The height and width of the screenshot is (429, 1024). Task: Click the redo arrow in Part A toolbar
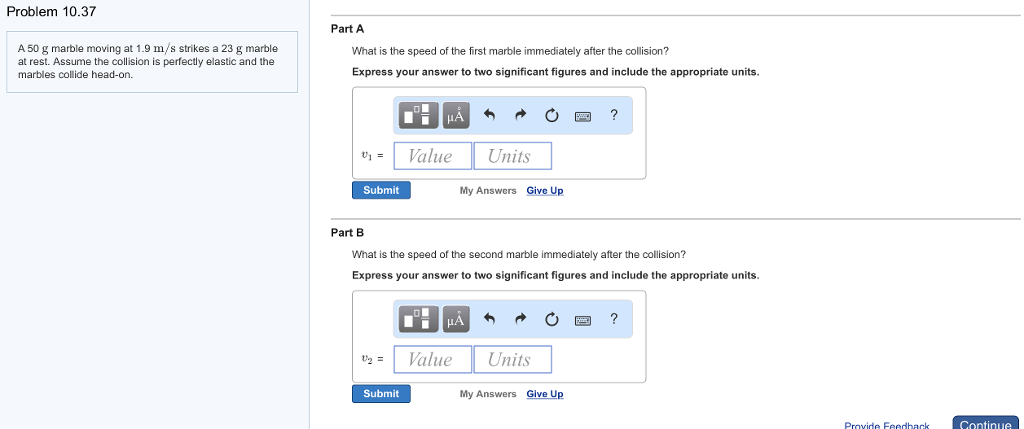520,116
